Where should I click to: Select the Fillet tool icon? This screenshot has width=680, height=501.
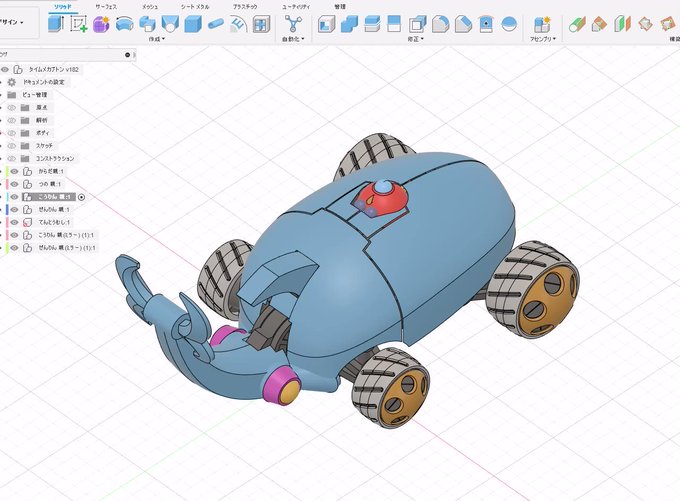pyautogui.click(x=440, y=24)
